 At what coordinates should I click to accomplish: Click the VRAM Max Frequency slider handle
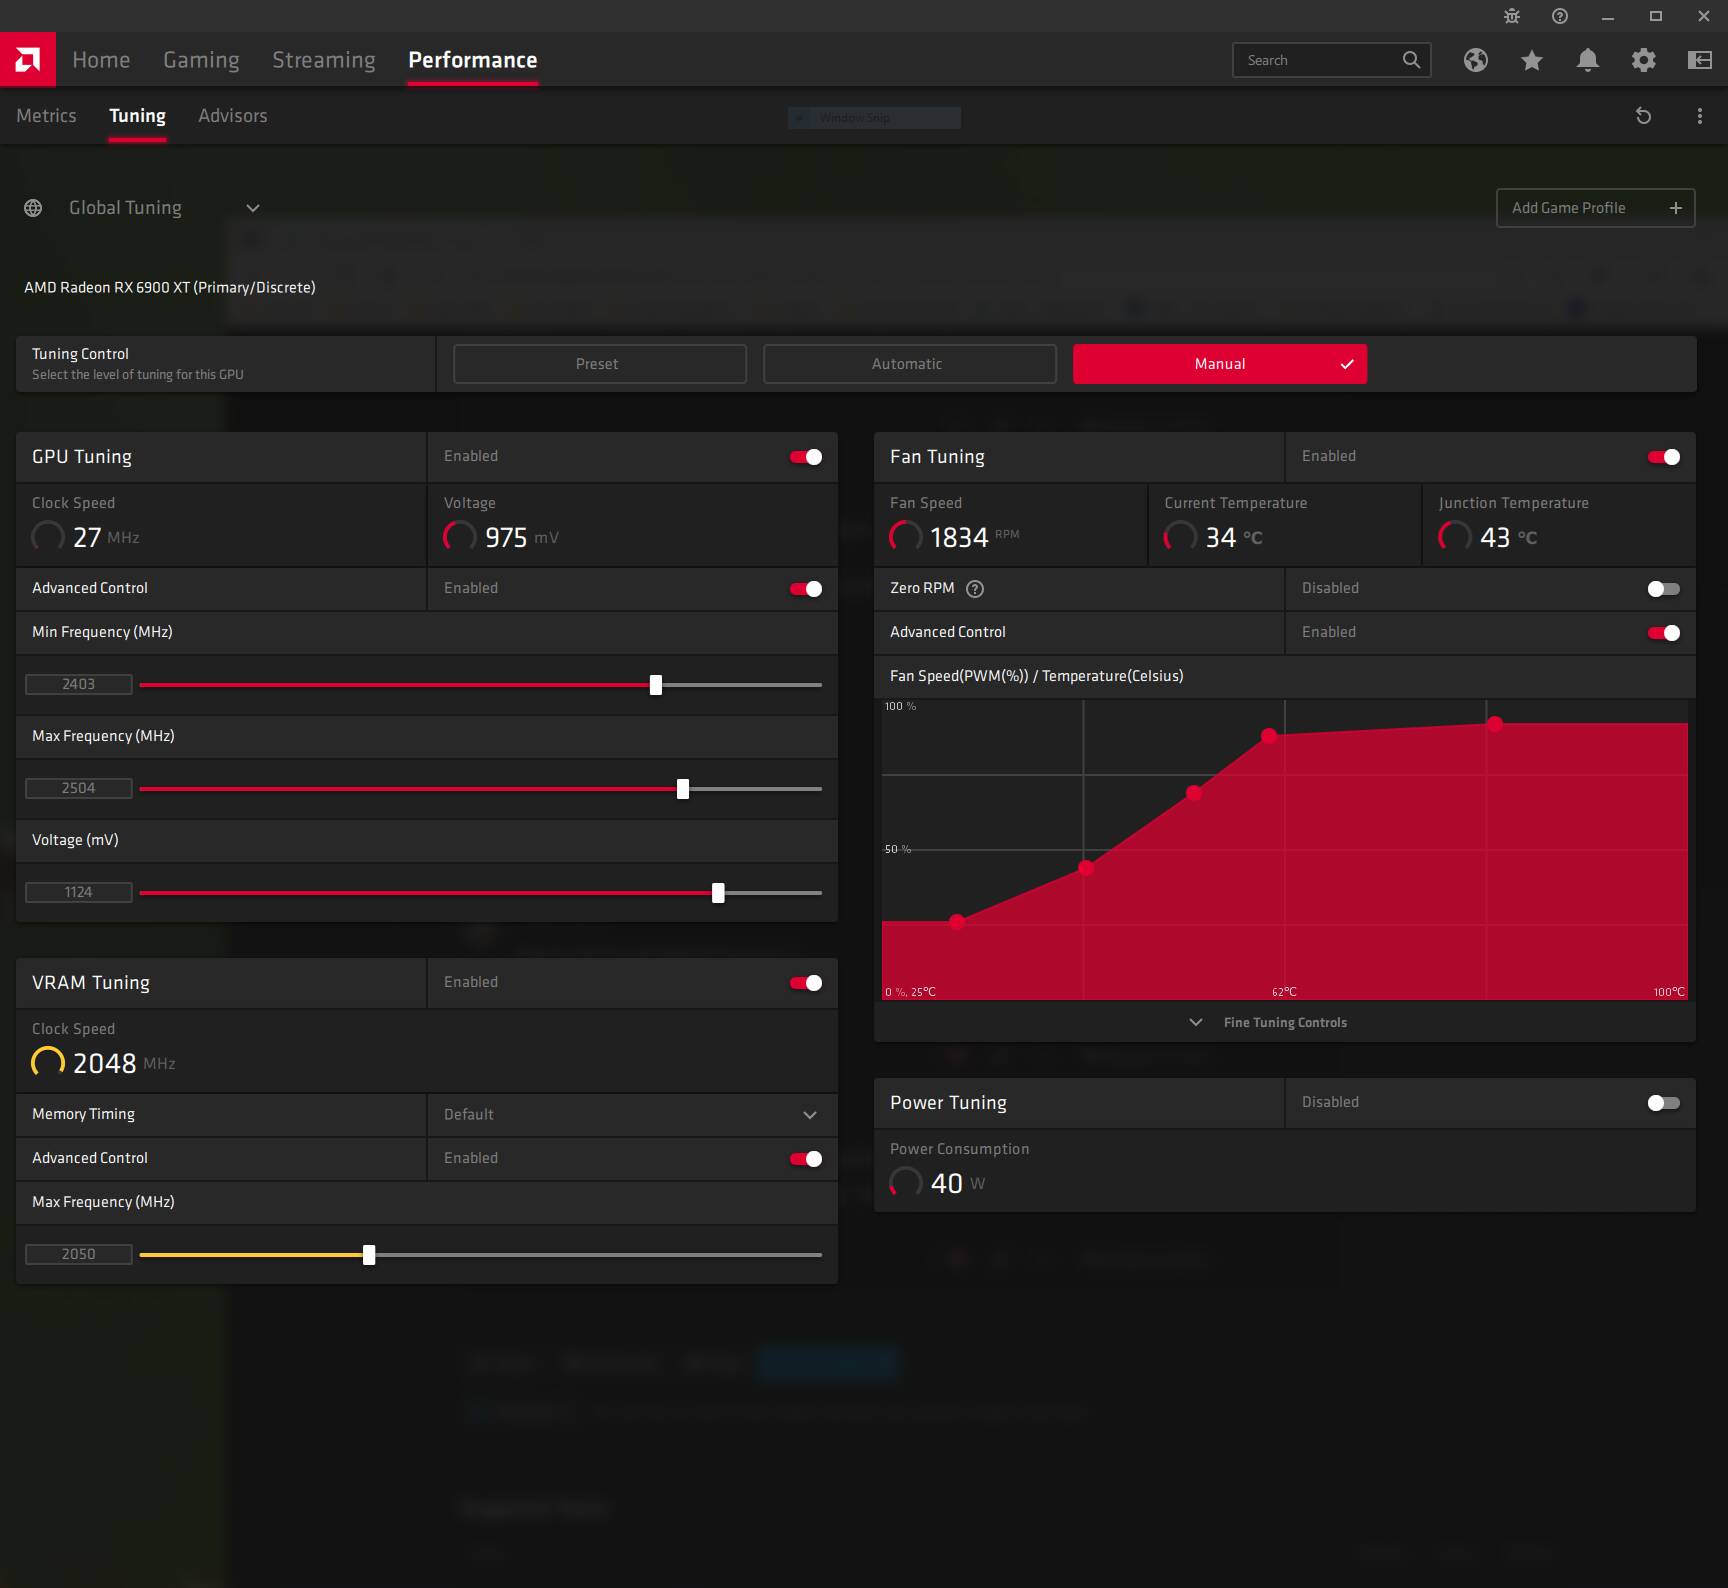(369, 1255)
